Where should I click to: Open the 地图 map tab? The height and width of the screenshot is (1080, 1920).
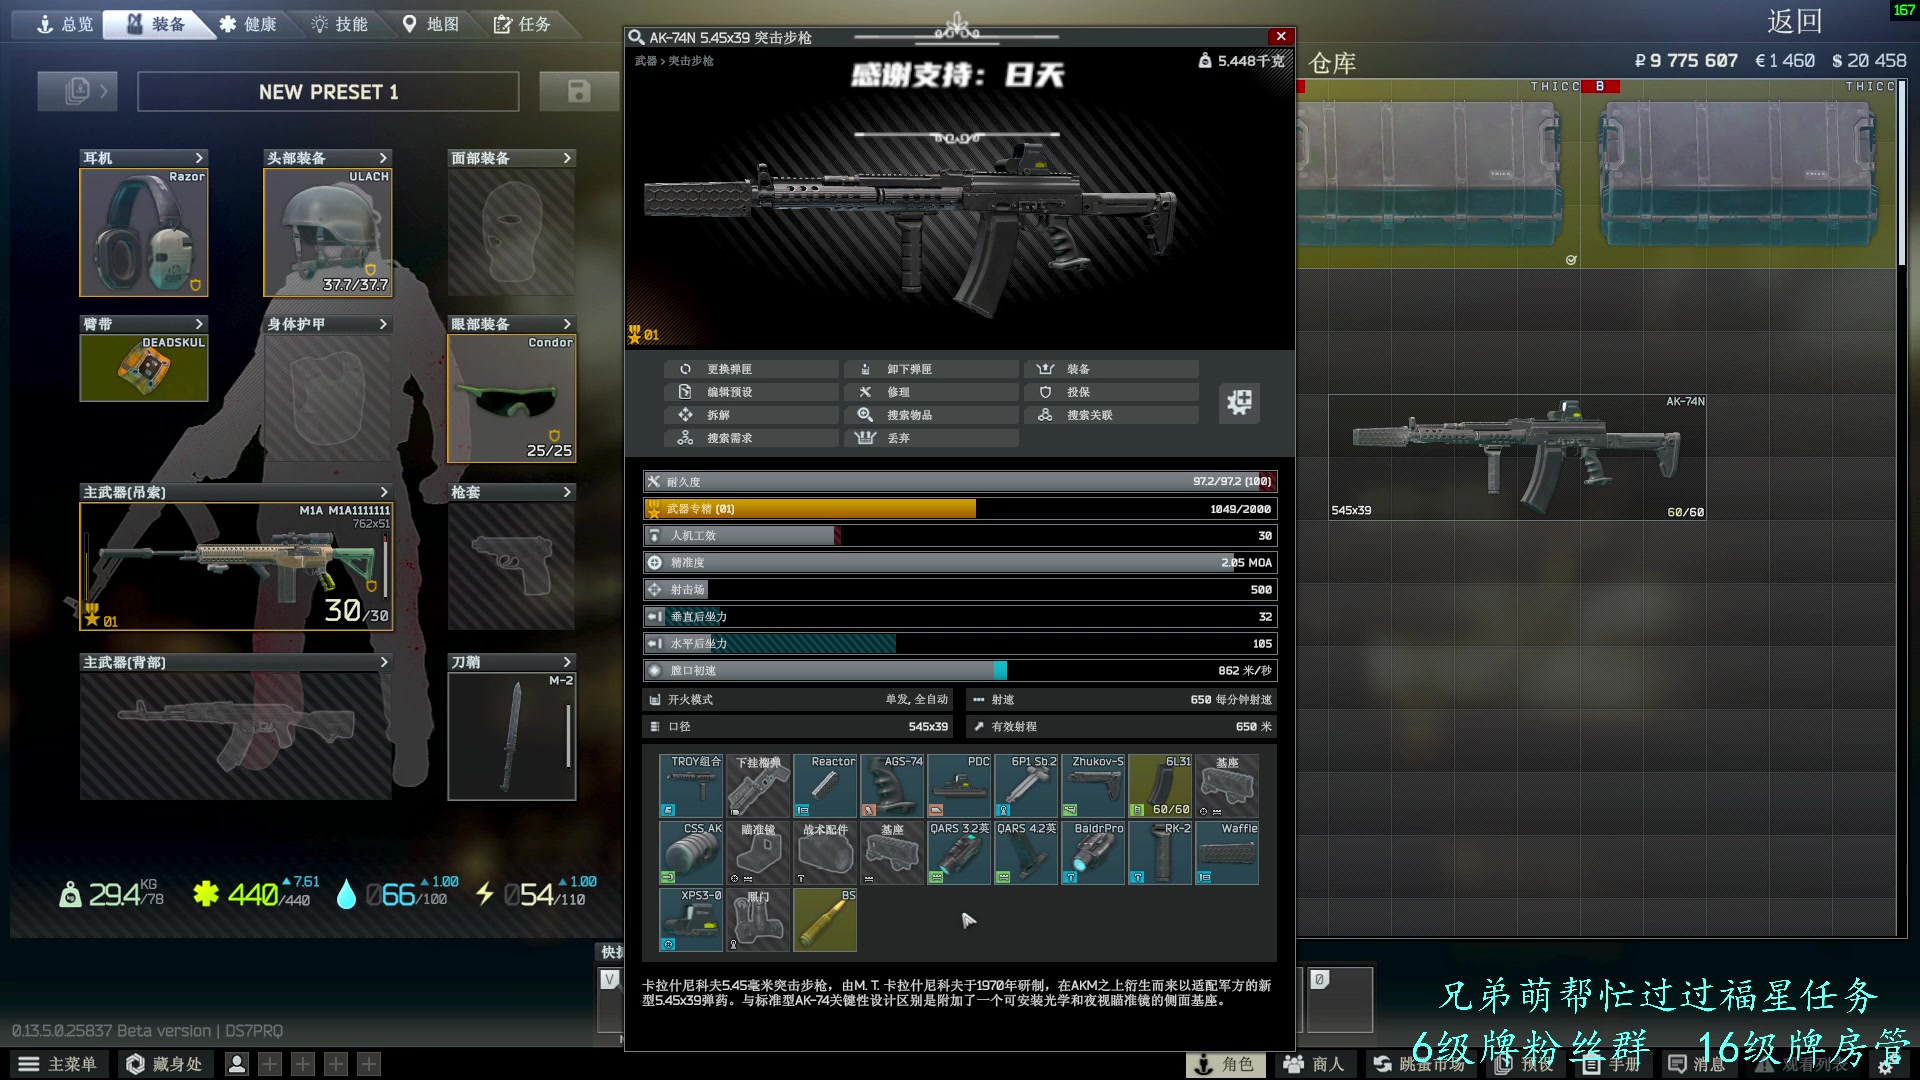[x=431, y=24]
